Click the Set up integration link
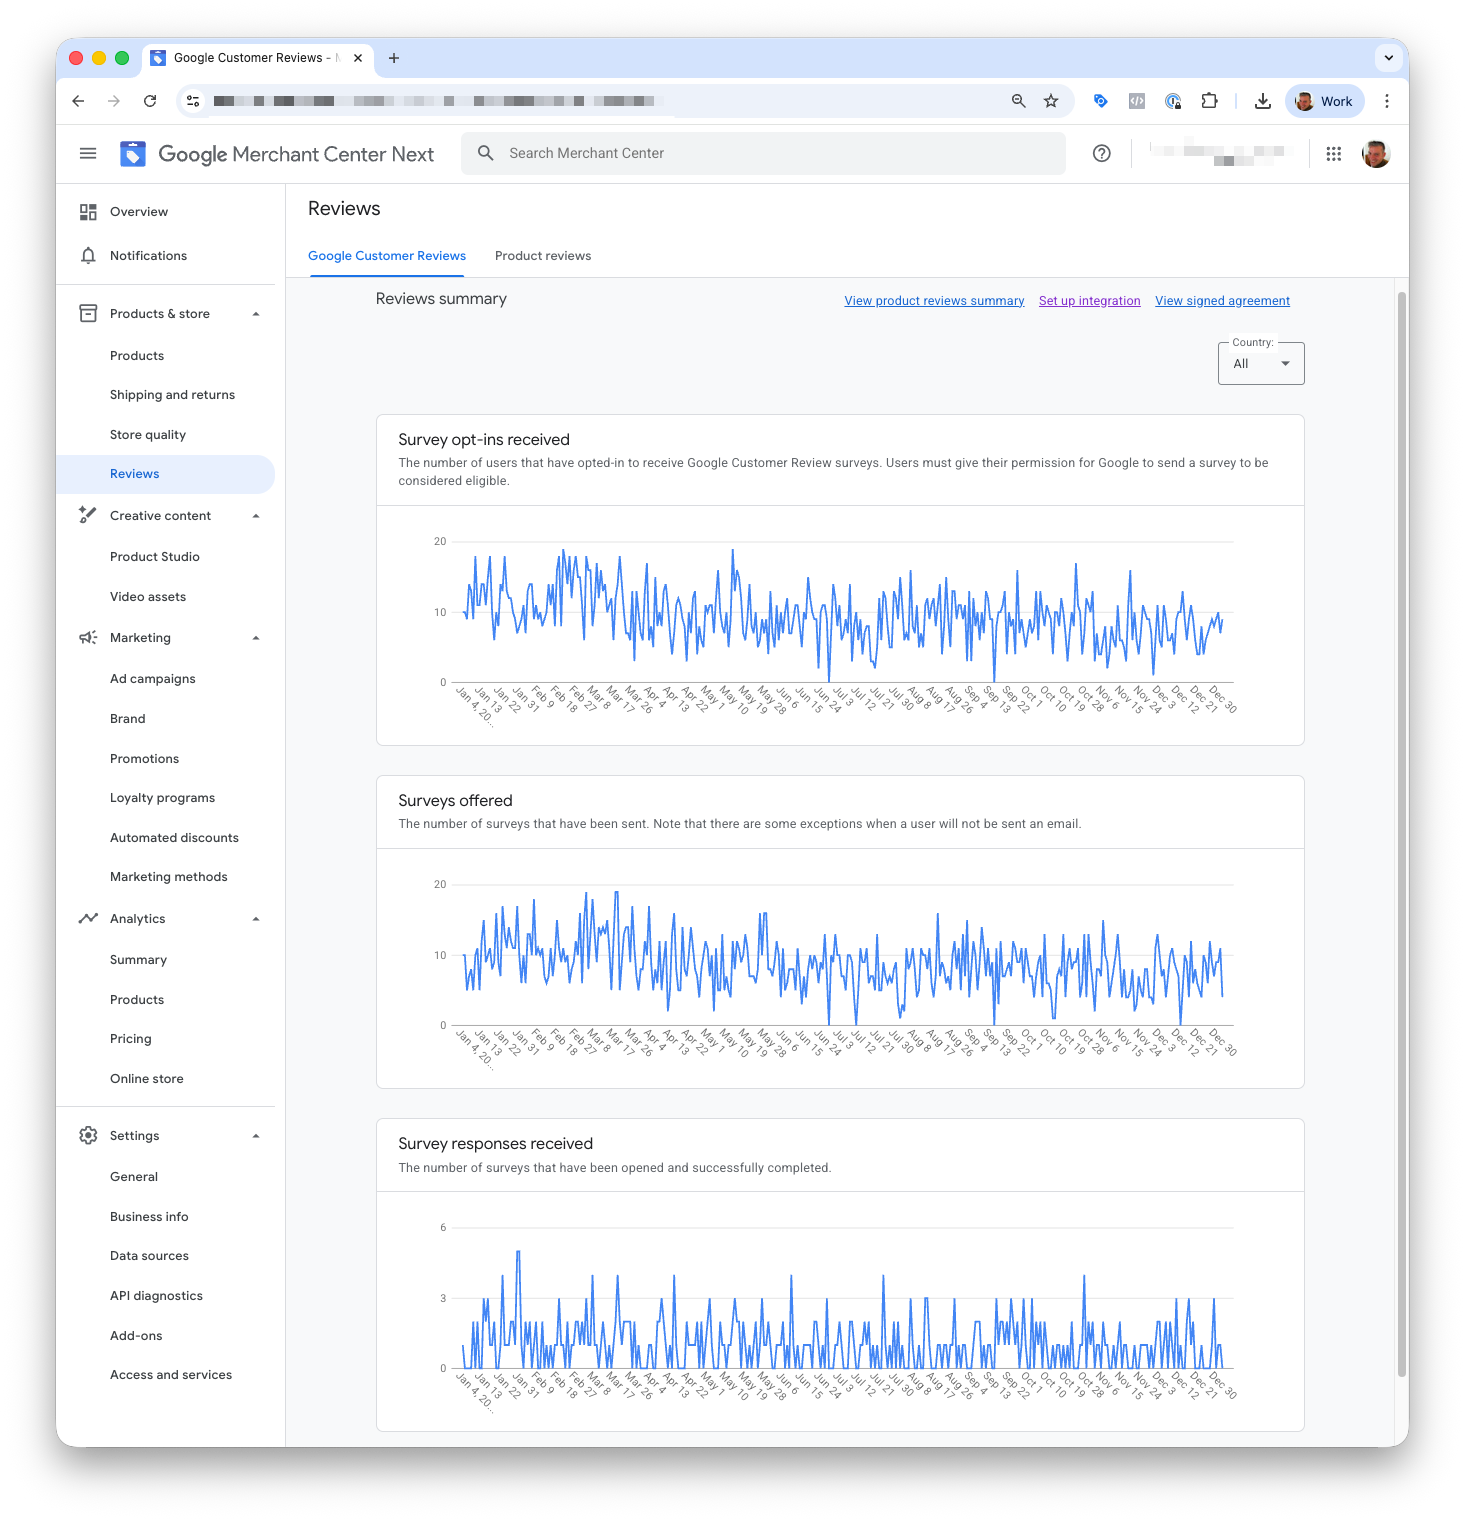The height and width of the screenshot is (1521, 1465). coord(1089,301)
